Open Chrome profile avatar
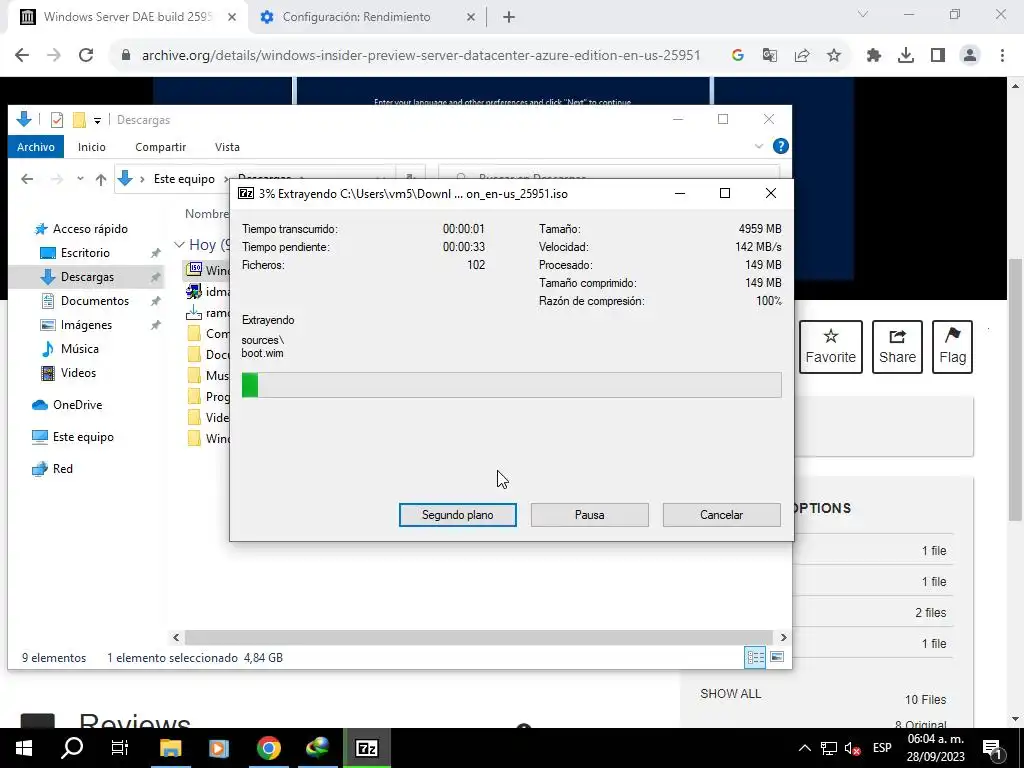1024x768 pixels. tap(970, 56)
